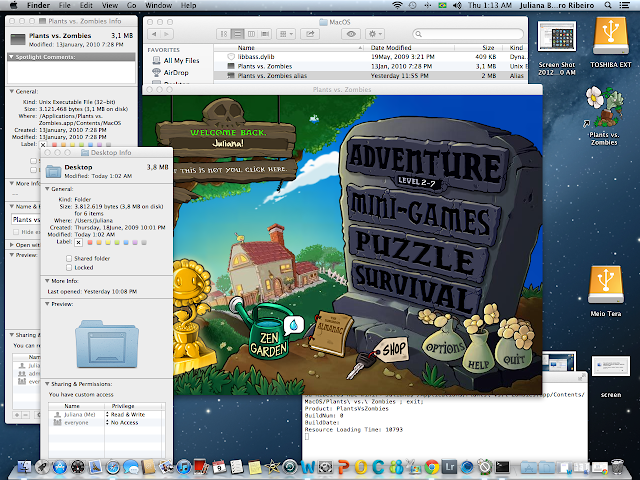Collapse Spotlight Comments section

[x=11, y=57]
